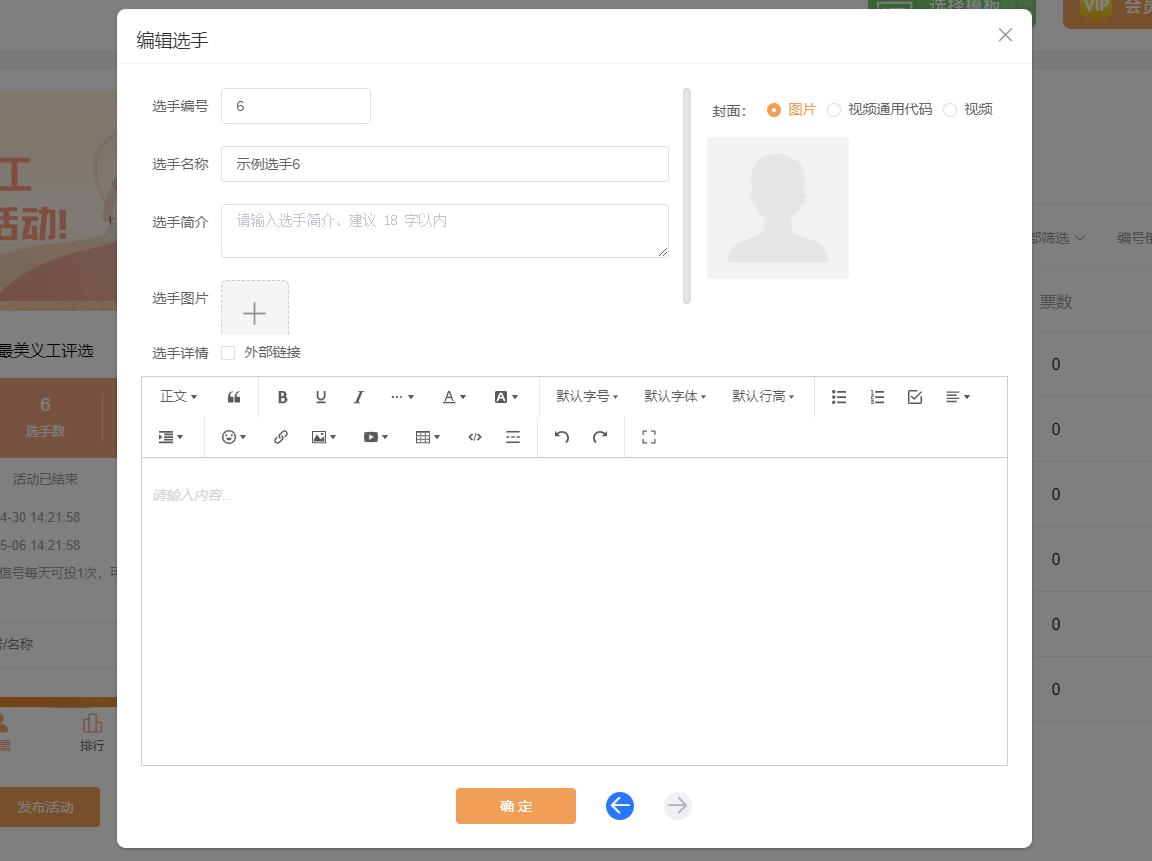Image resolution: width=1152 pixels, height=861 pixels.
Task: Check the 外部链接 checkbox
Action: pyautogui.click(x=228, y=353)
